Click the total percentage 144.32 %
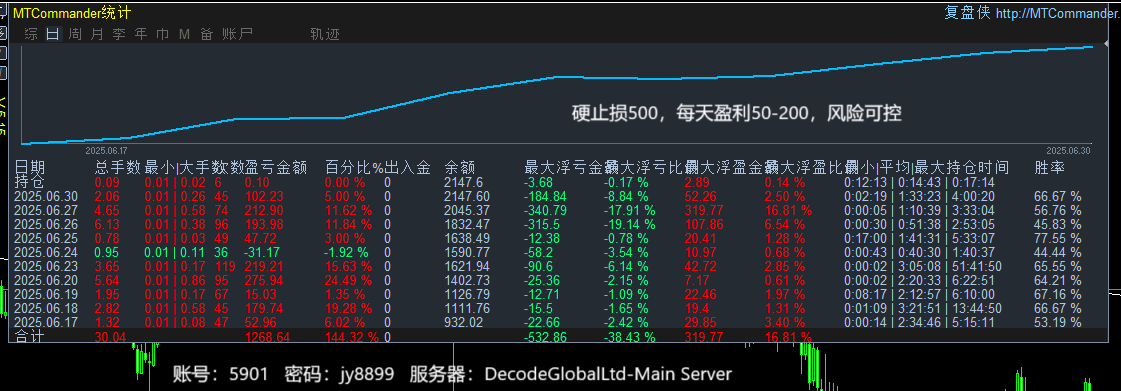1121x391 pixels. click(353, 337)
